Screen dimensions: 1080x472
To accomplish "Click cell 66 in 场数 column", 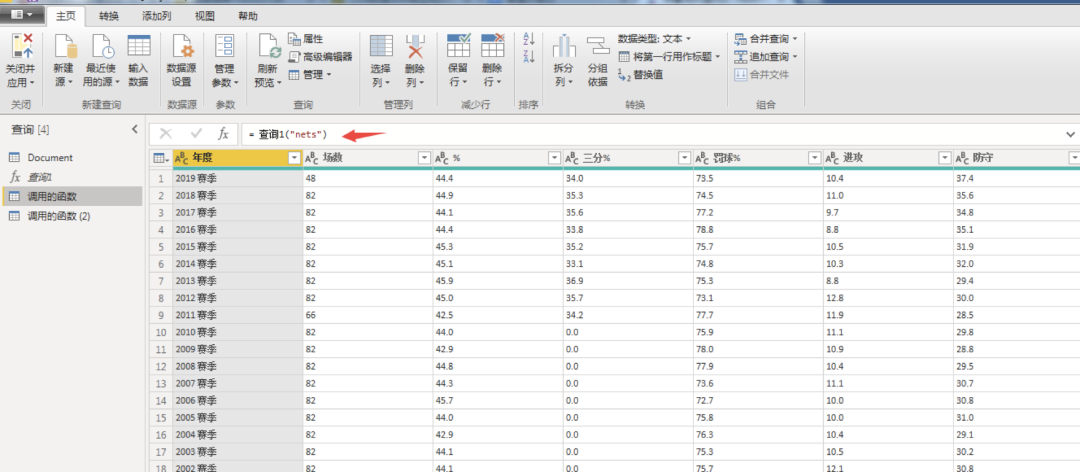I will tap(368, 315).
